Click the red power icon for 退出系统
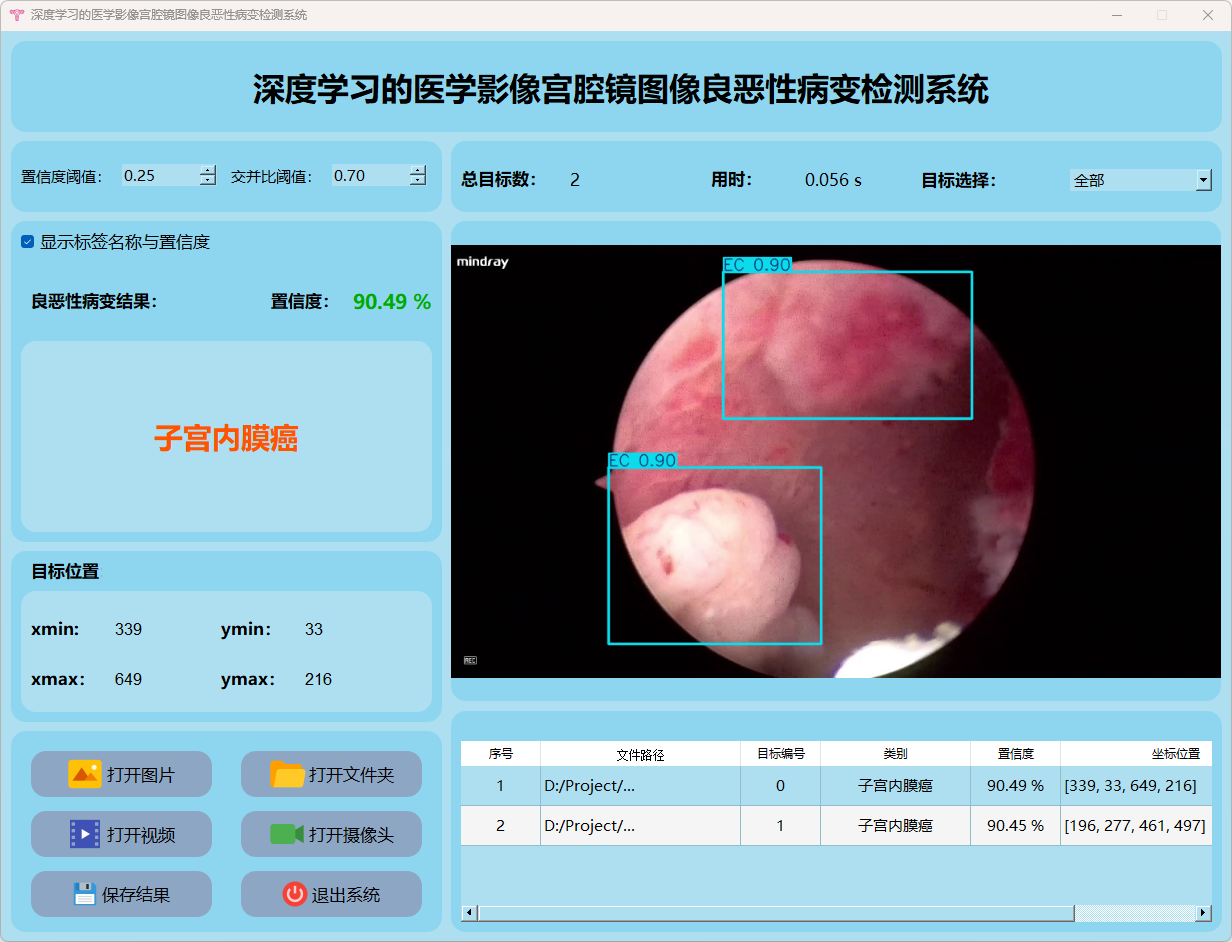The image size is (1232, 942). tap(294, 894)
